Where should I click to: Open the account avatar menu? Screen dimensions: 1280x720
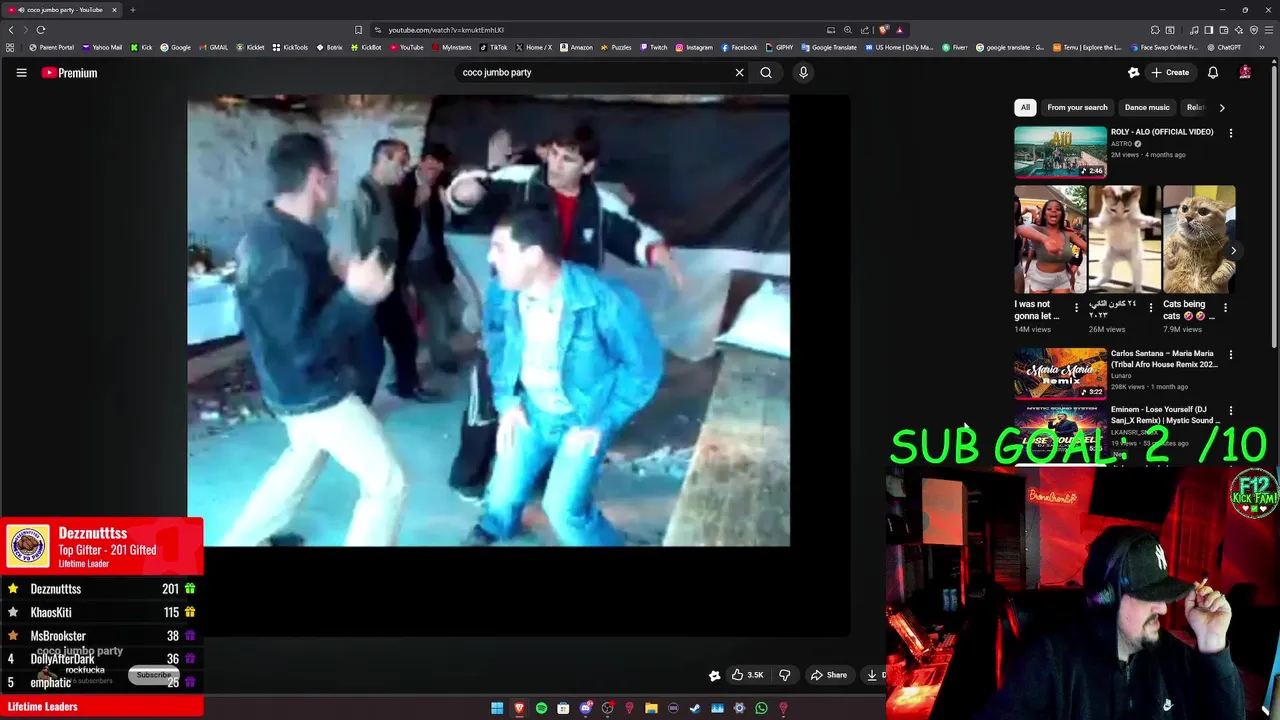click(x=1245, y=72)
